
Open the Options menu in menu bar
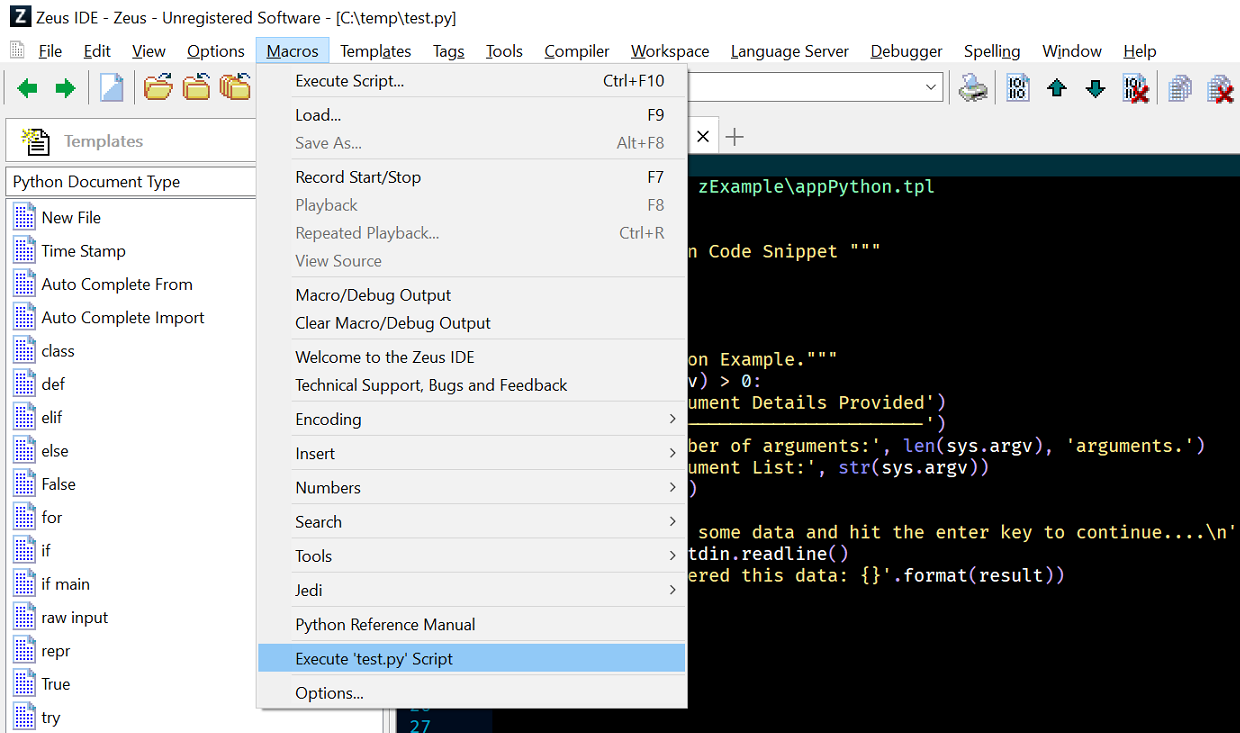pyautogui.click(x=216, y=51)
